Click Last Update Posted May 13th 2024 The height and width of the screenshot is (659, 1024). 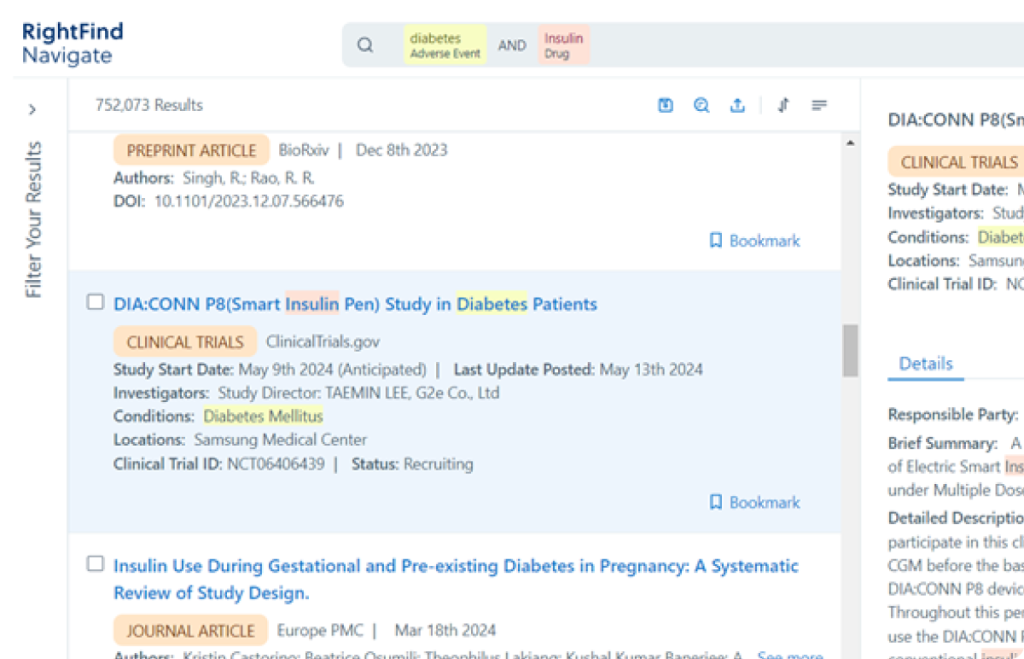pyautogui.click(x=578, y=370)
